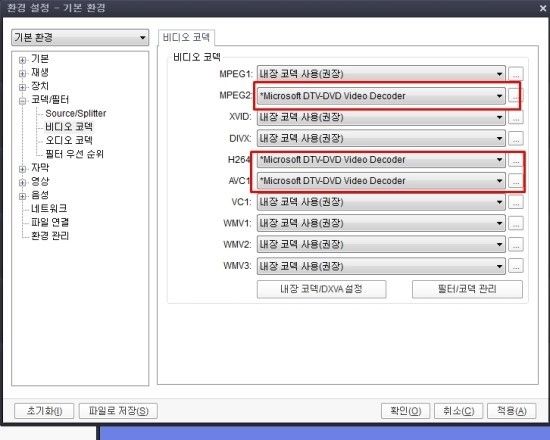Switch to the 비디오 코덱 tab
The height and width of the screenshot is (440, 550).
(x=187, y=38)
